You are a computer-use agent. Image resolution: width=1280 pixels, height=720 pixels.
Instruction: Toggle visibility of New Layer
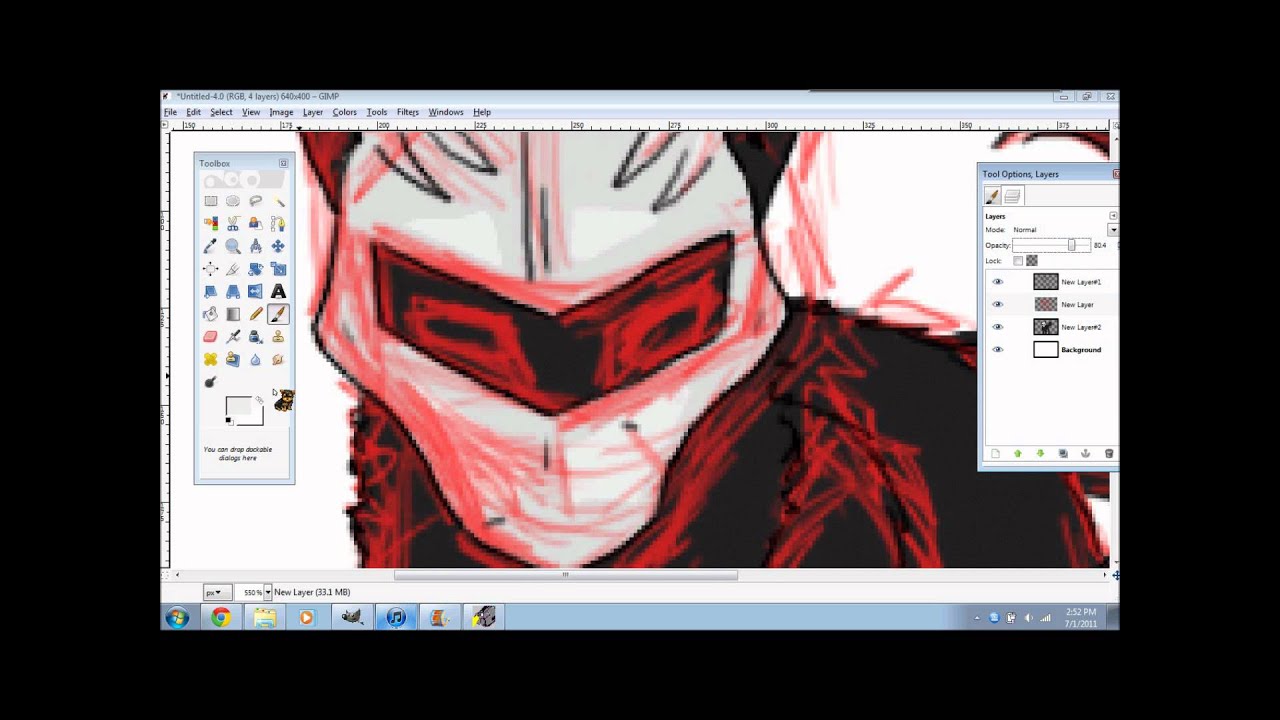click(997, 304)
